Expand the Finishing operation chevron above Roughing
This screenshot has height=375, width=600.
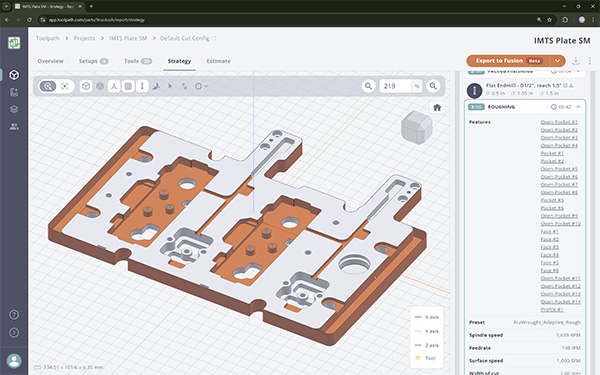click(578, 72)
